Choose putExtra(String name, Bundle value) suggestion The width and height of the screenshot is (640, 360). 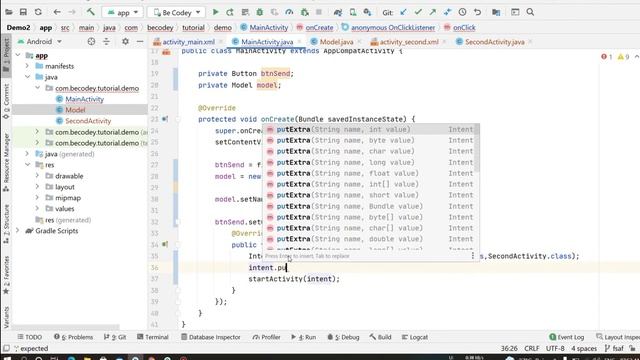[x=370, y=206]
